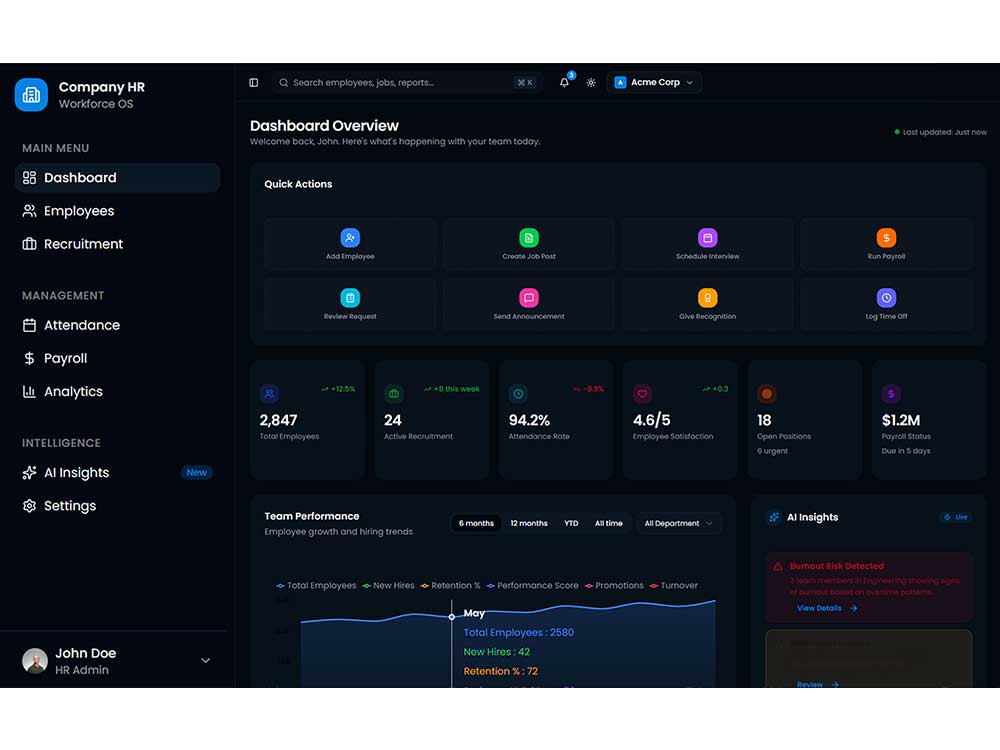The width and height of the screenshot is (1000, 750).
Task: Click the Schedule Interview icon
Action: [707, 238]
